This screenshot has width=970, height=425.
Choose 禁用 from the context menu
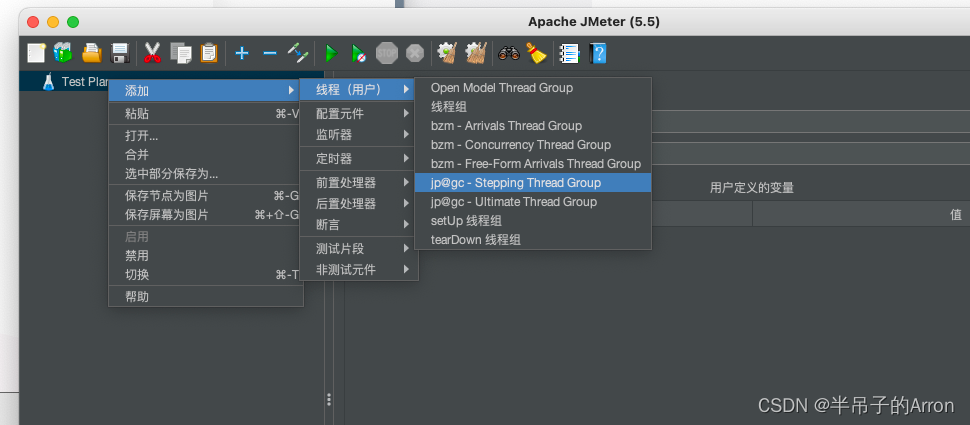pos(206,256)
